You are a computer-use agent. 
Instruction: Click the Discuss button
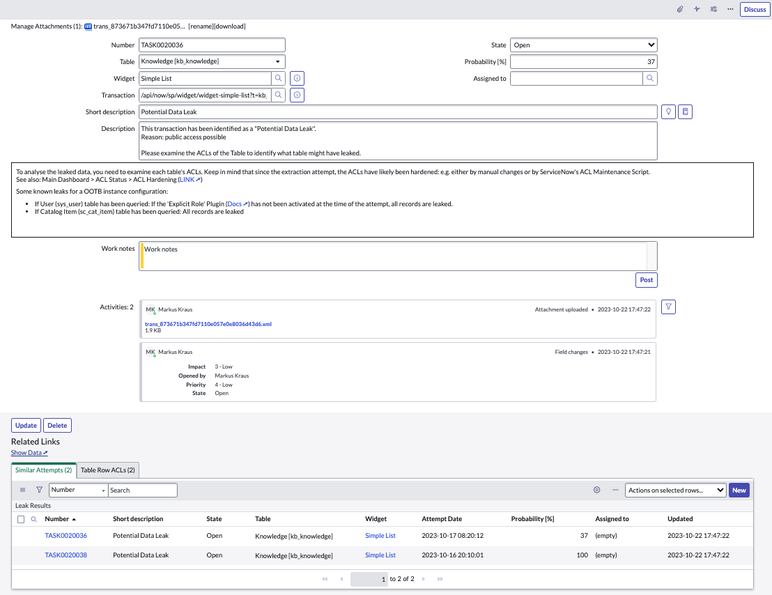[755, 9]
